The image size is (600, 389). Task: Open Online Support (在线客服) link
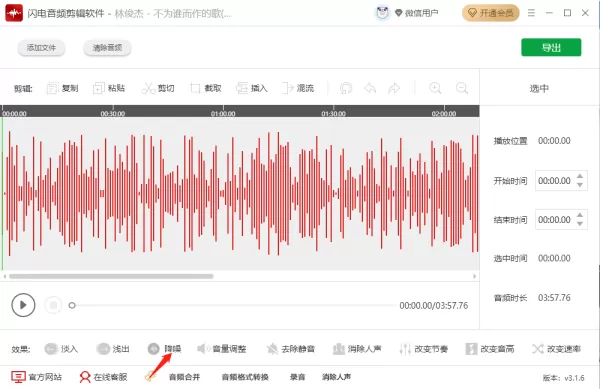103,377
